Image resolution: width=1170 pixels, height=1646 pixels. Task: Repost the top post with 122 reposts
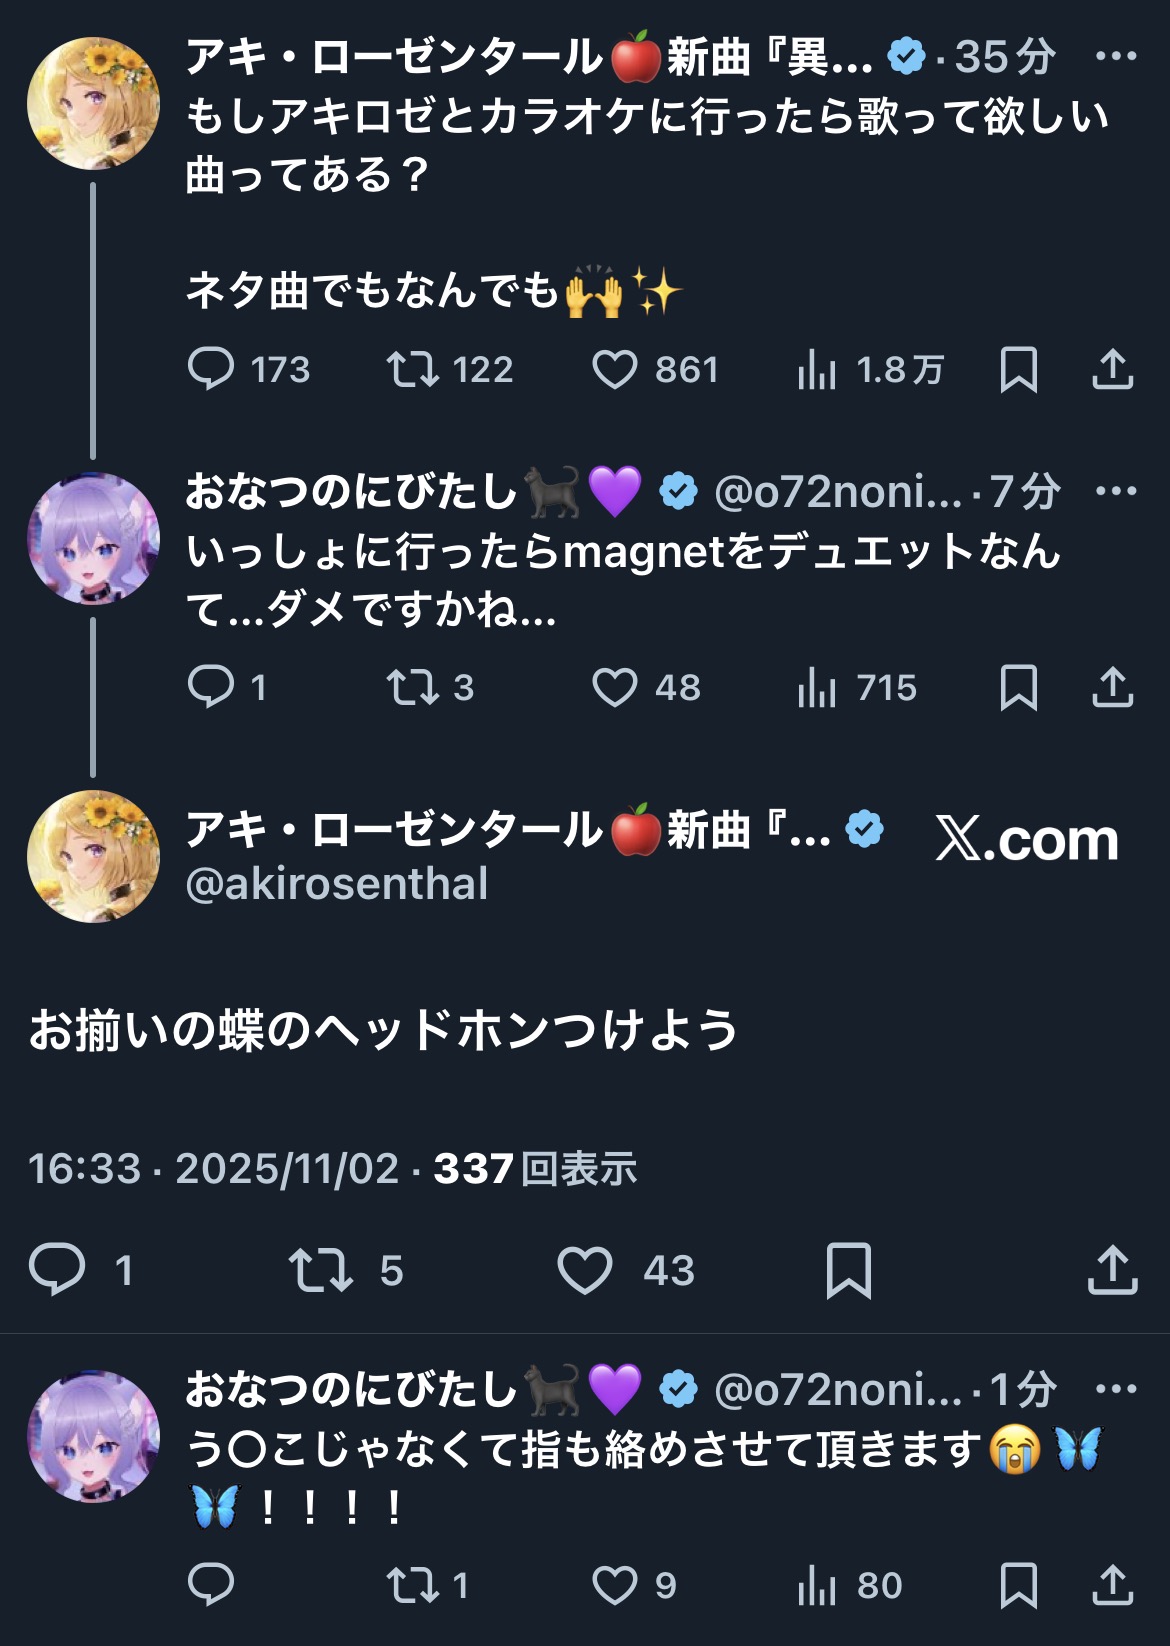413,369
